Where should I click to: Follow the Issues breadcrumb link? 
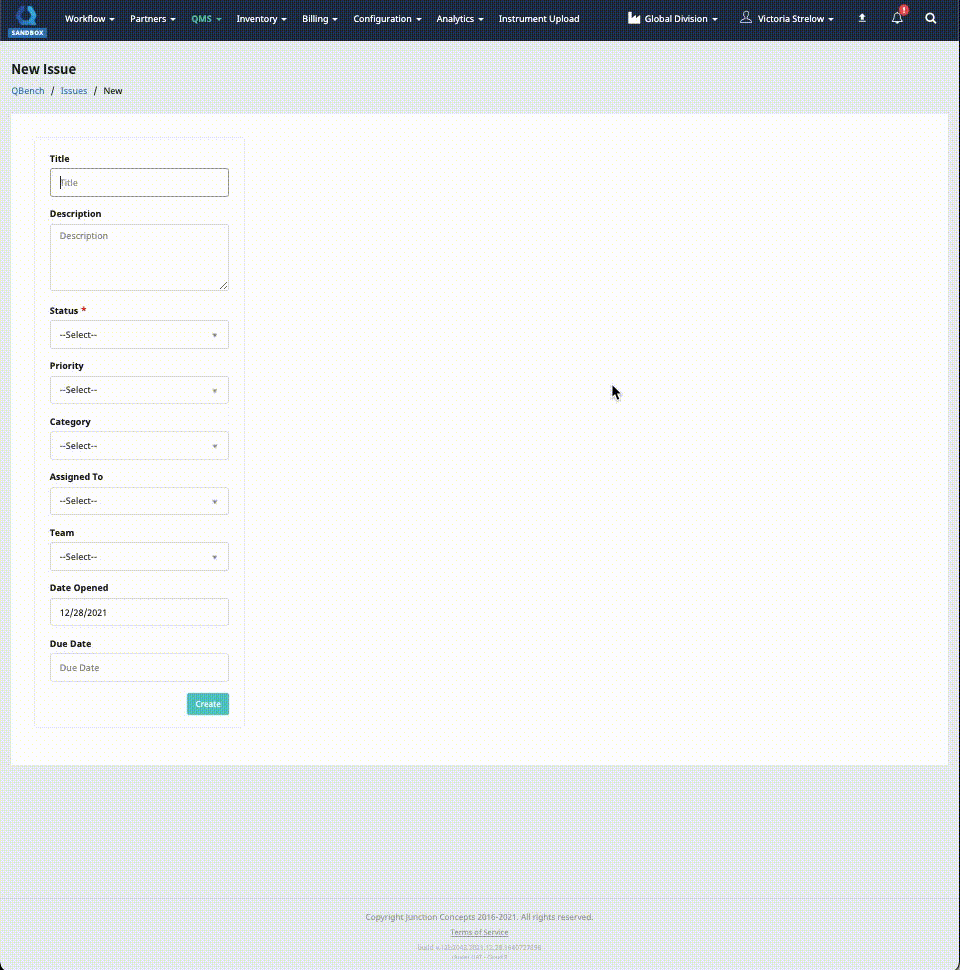pyautogui.click(x=74, y=90)
